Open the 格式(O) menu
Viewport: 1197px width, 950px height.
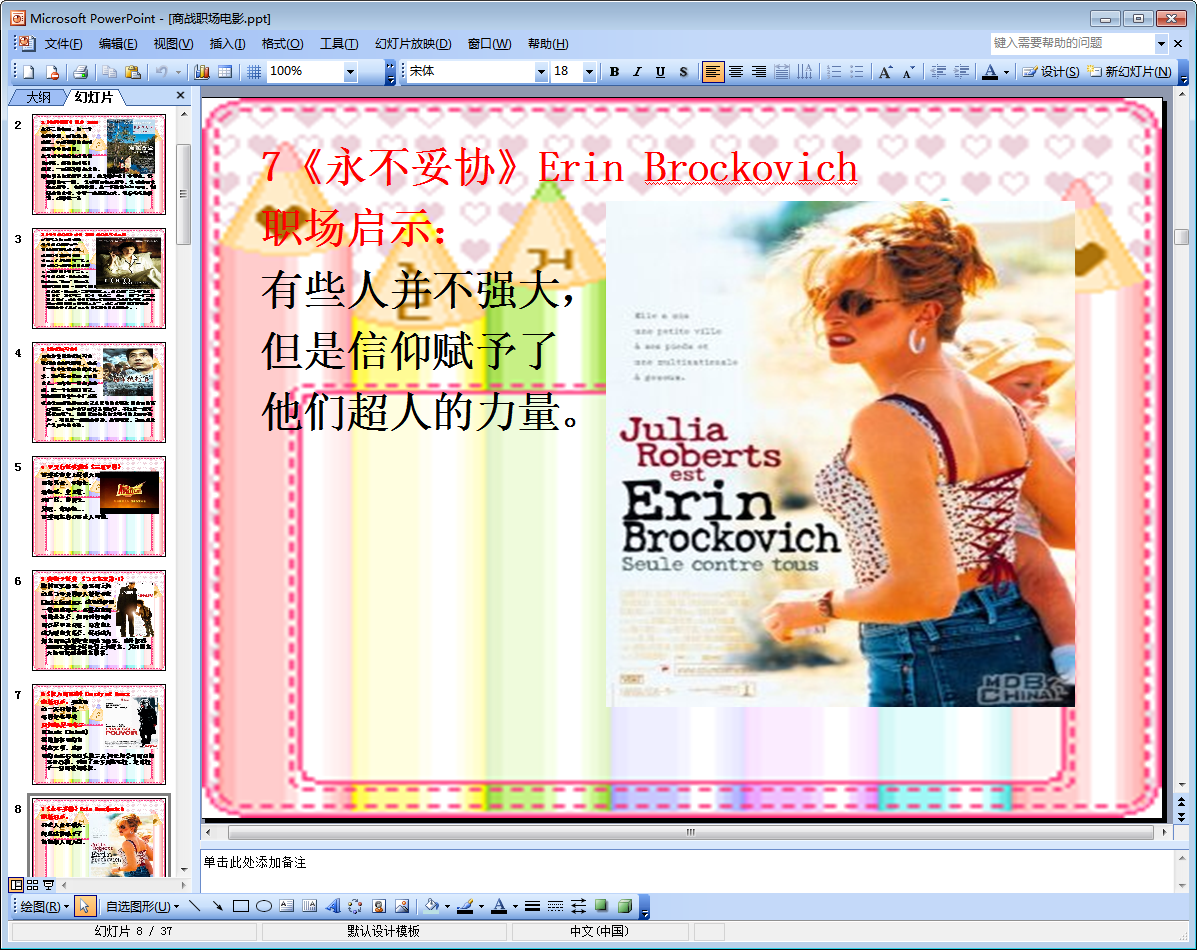282,44
